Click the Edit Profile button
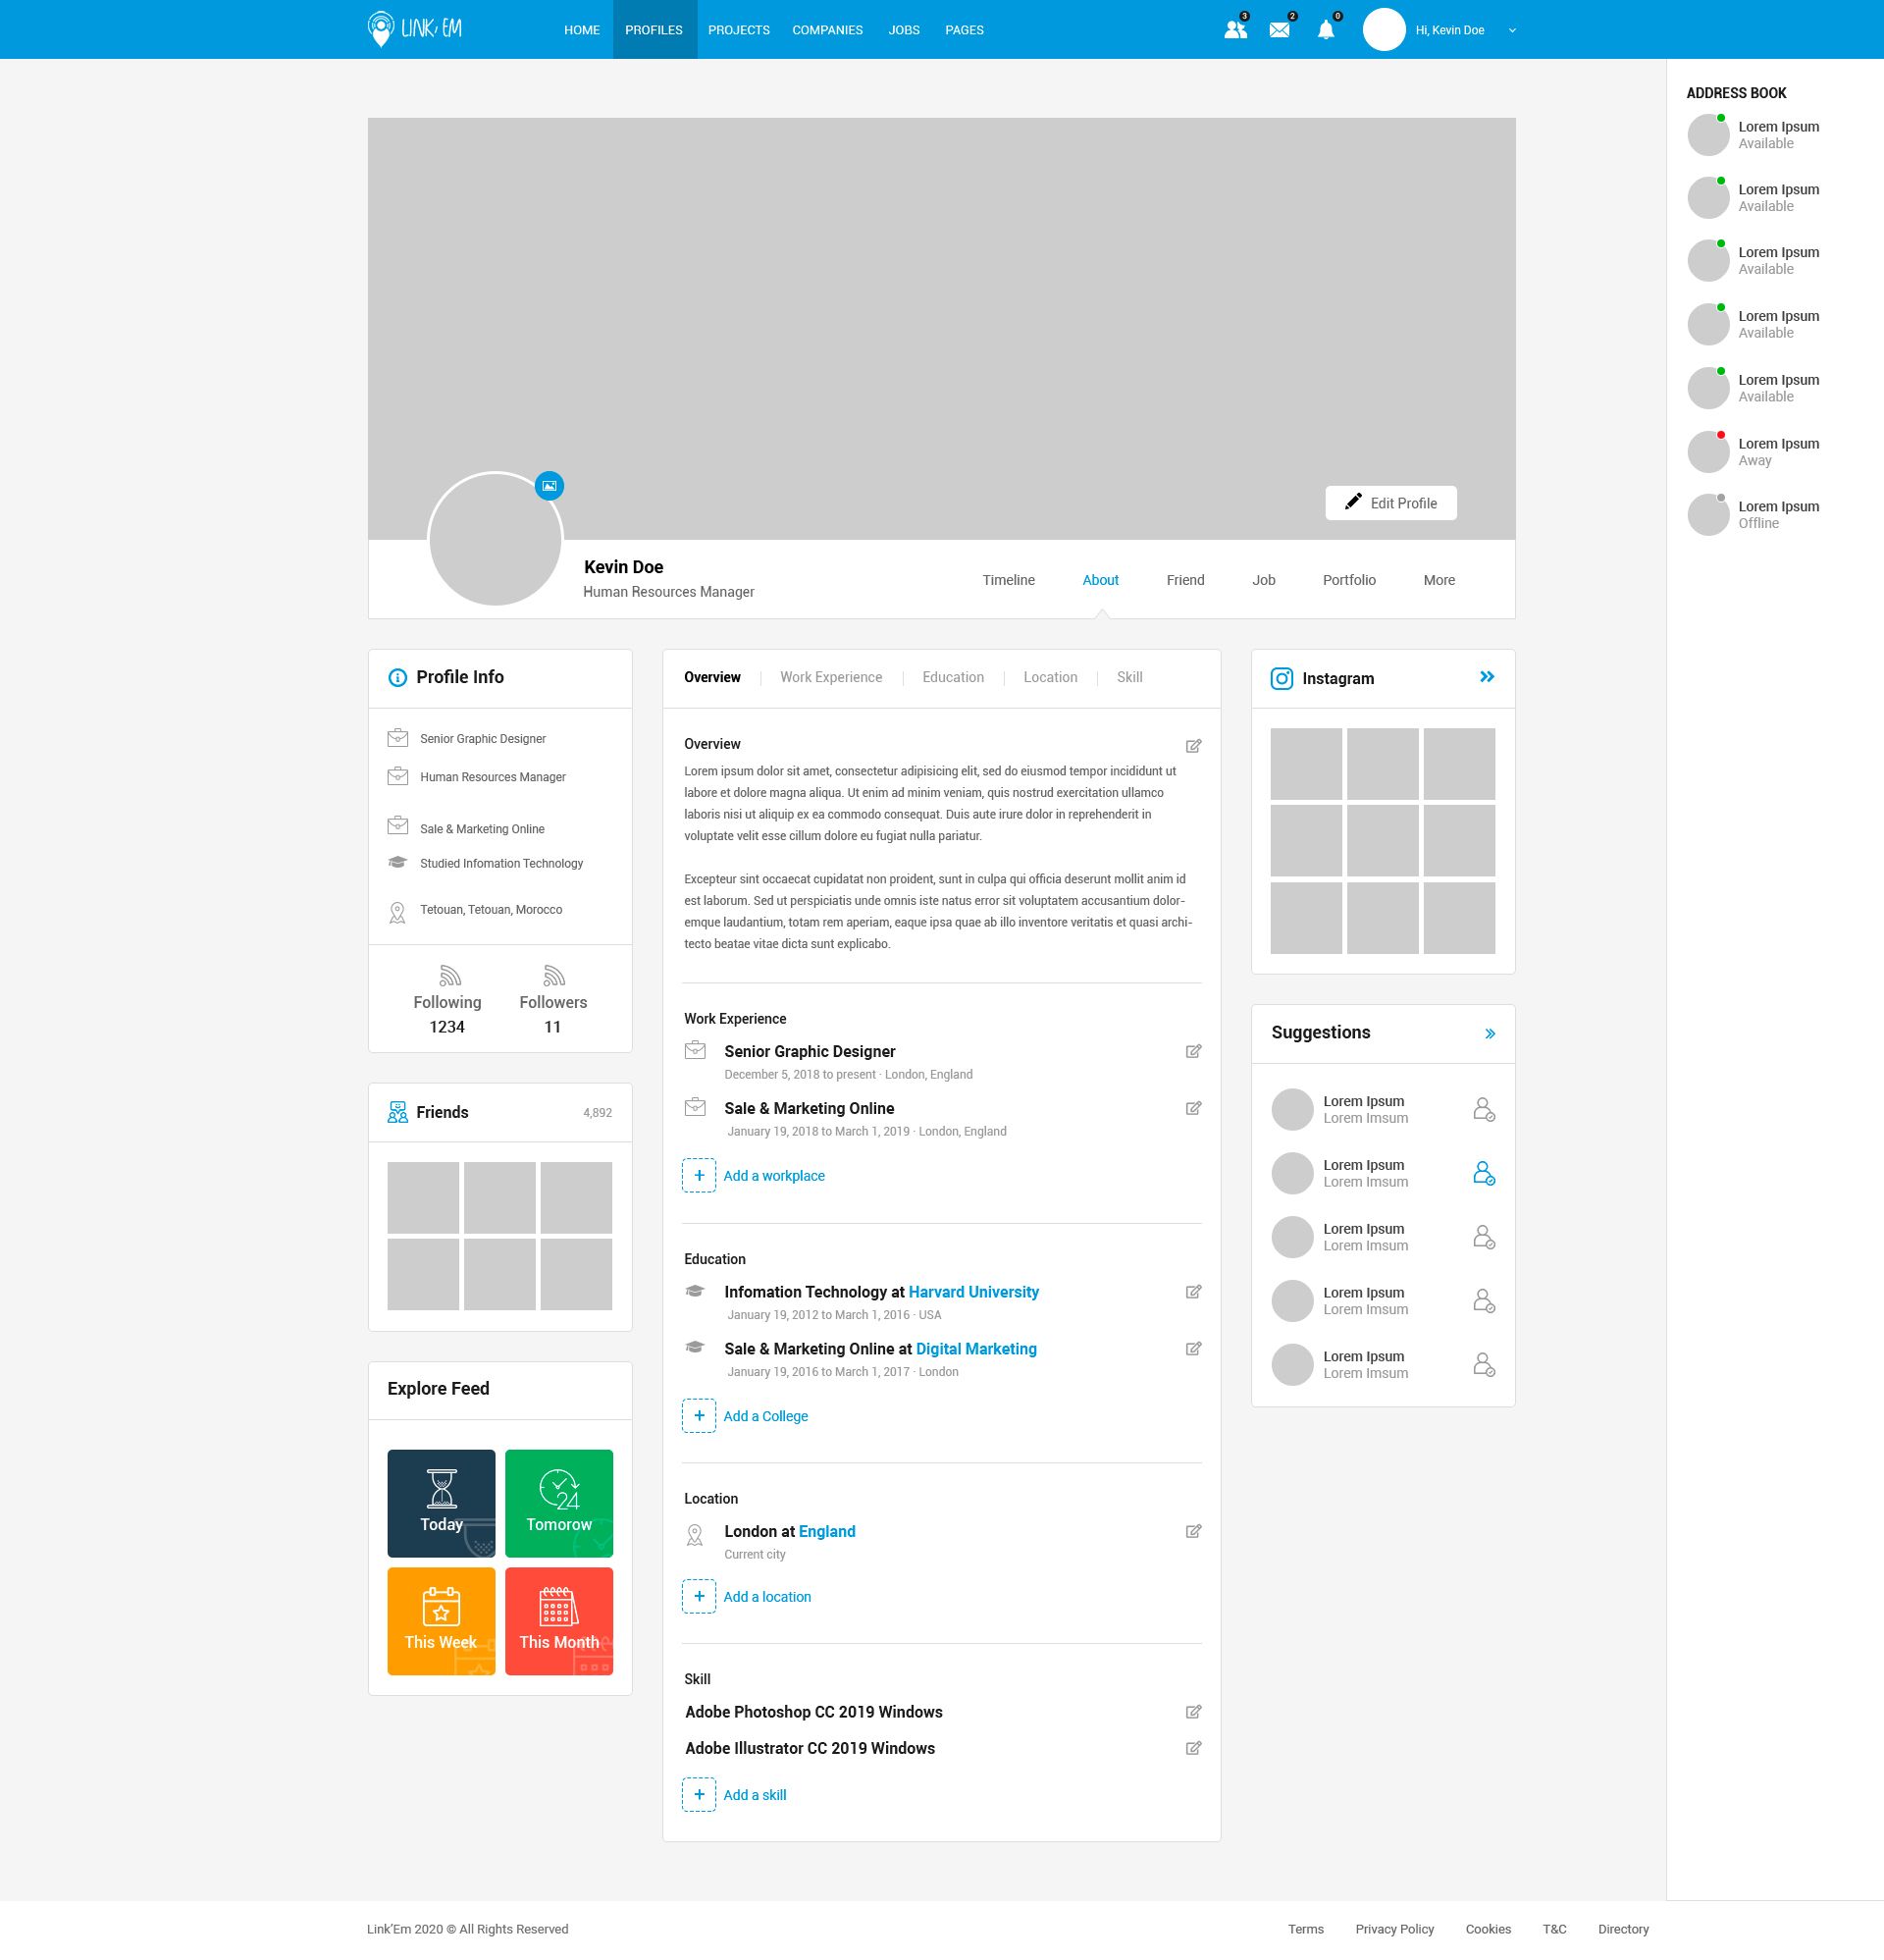The width and height of the screenshot is (1884, 1960). pyautogui.click(x=1390, y=503)
